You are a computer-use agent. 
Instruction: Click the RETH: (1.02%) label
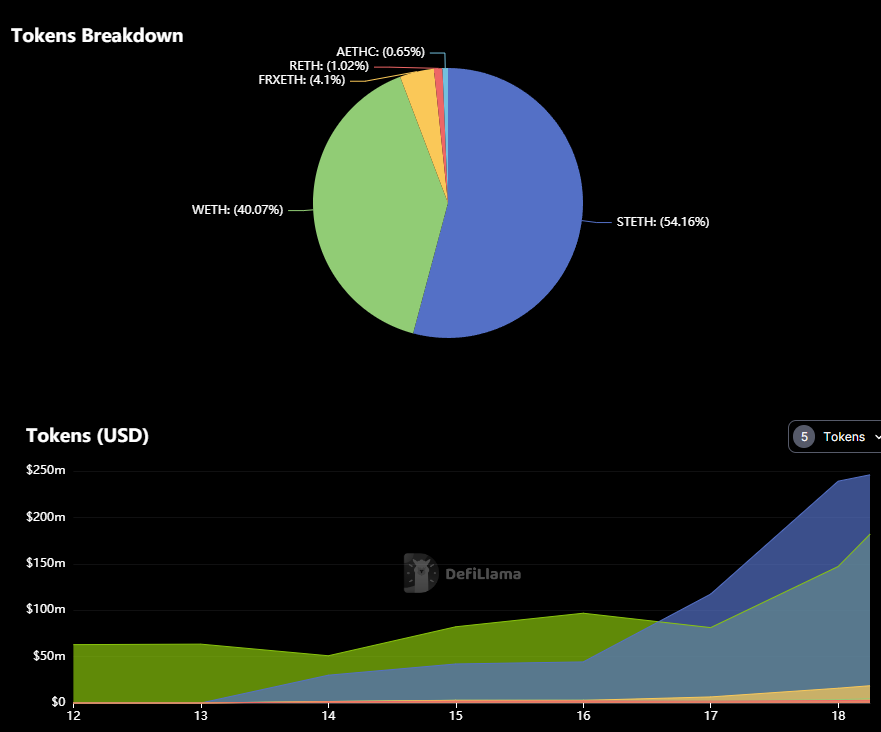tap(329, 66)
